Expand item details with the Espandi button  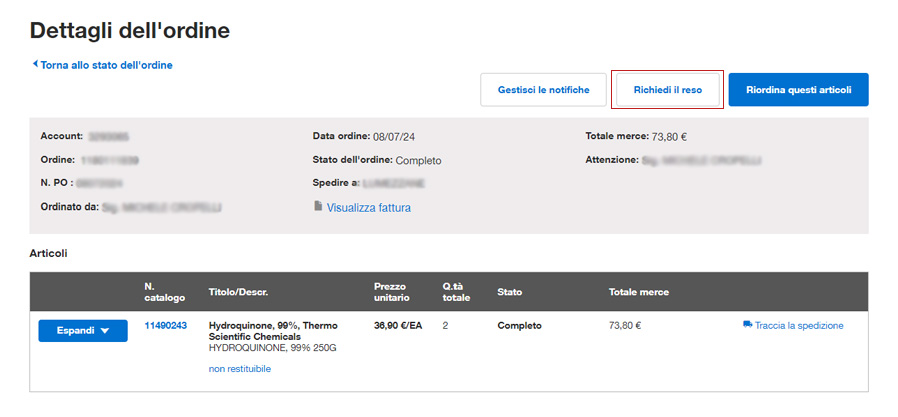coord(82,330)
